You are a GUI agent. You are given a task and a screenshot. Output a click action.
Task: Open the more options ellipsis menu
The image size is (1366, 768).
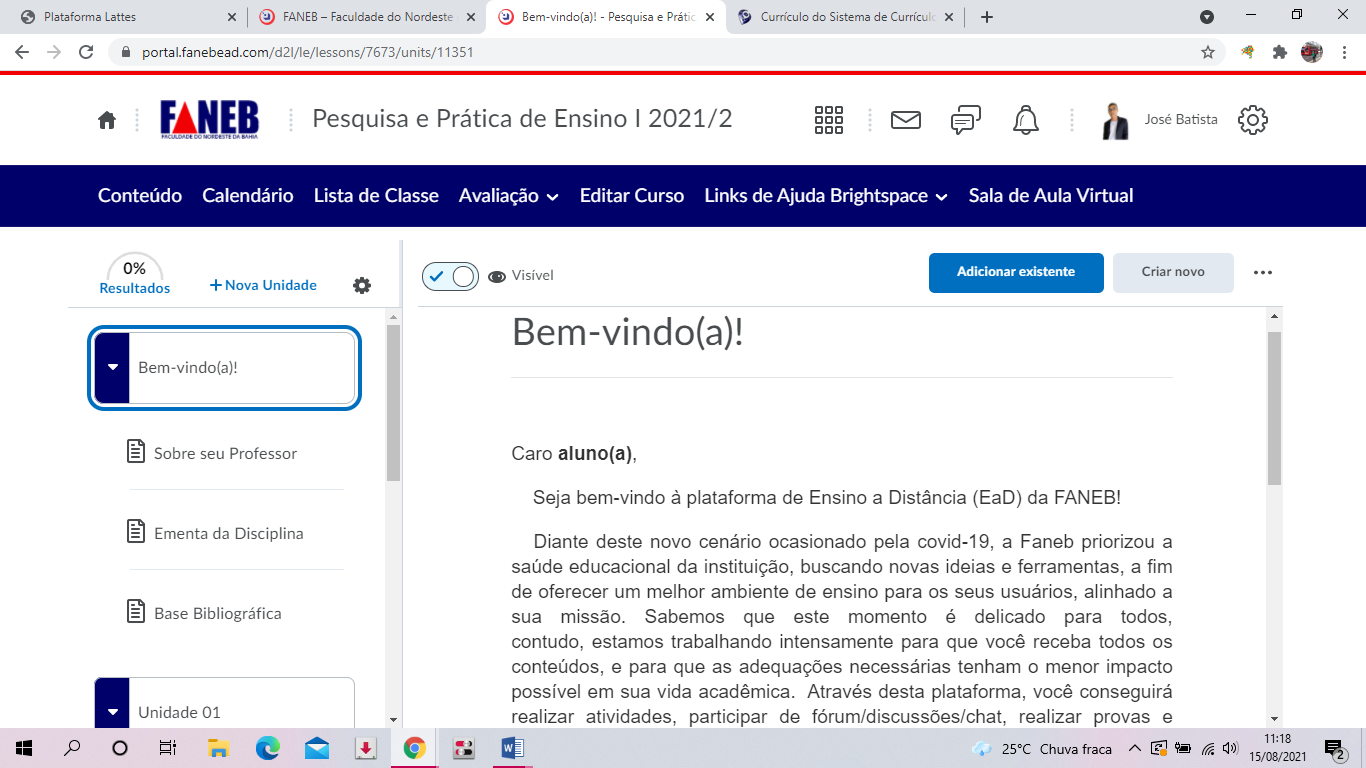coord(1263,272)
